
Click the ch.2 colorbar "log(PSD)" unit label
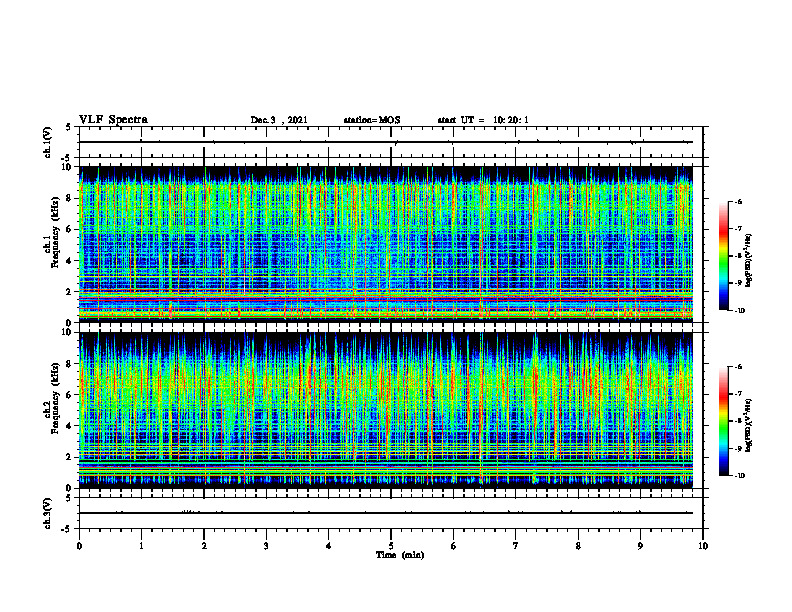[x=749, y=426]
